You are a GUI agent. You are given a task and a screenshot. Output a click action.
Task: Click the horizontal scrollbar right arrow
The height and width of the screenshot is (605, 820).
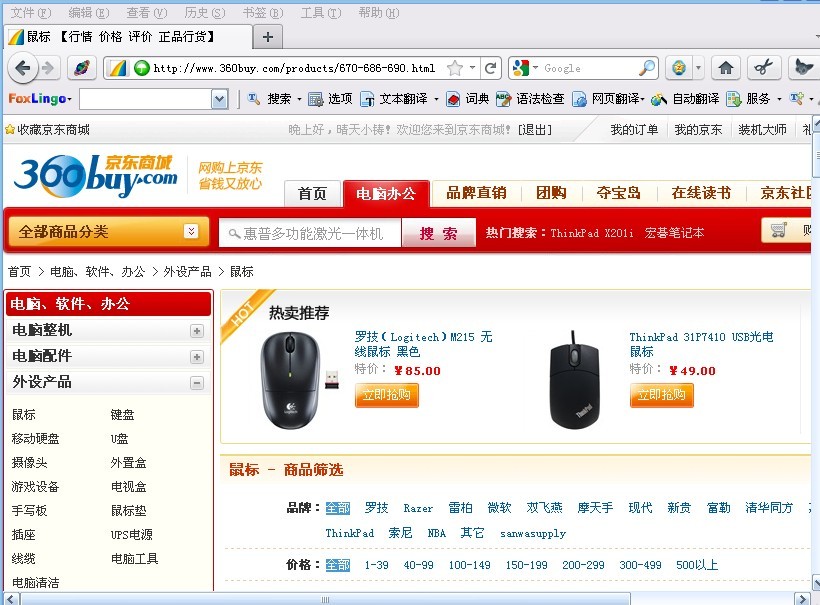[801, 599]
